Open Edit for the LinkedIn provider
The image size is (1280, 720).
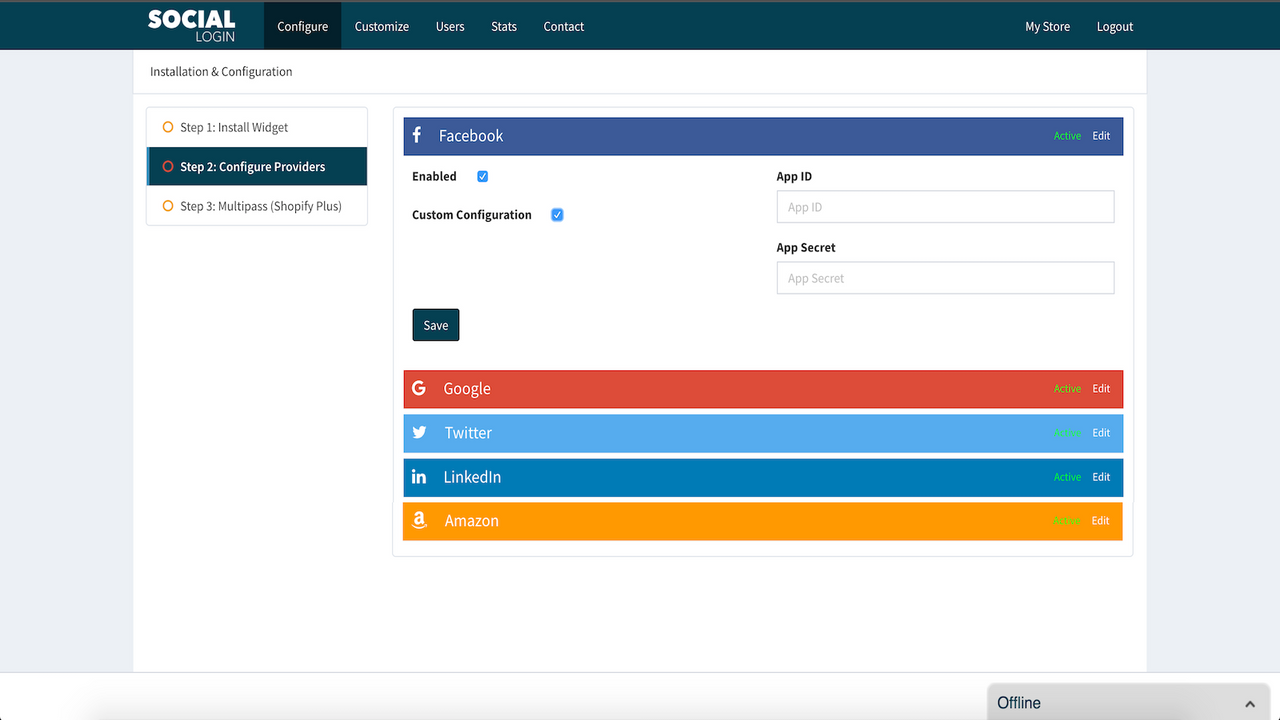[1100, 477]
